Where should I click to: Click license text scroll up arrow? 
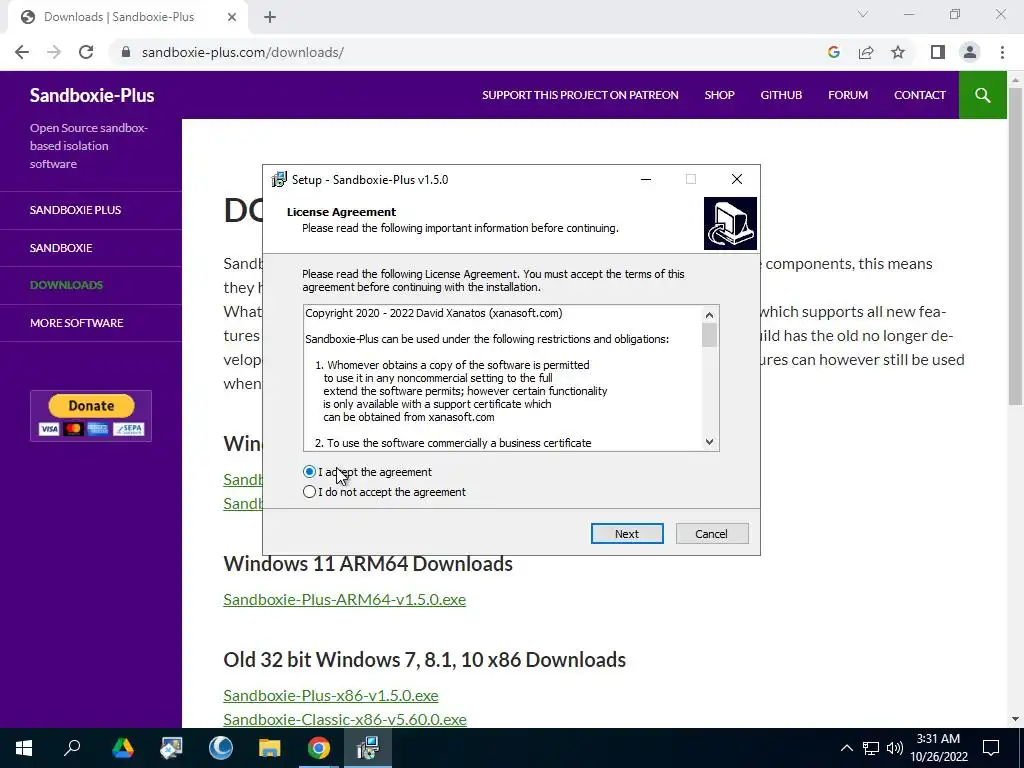coord(709,315)
